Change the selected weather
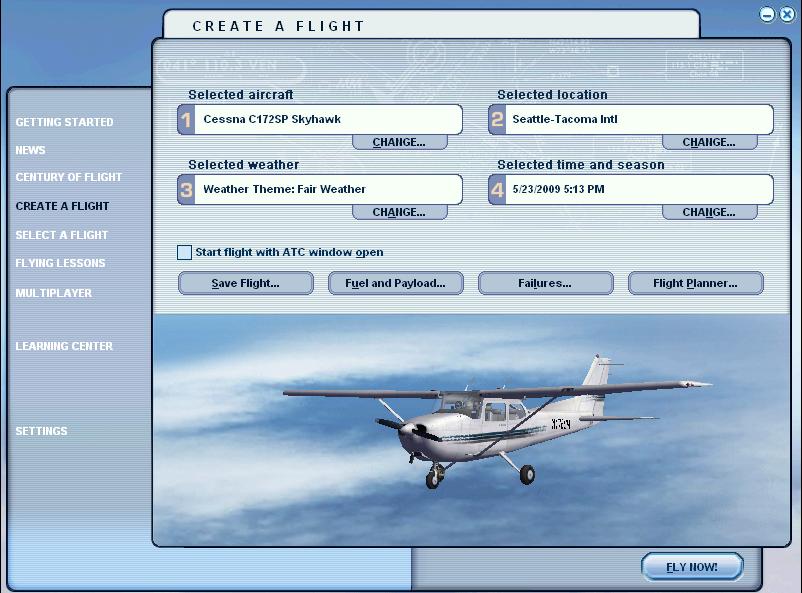Image resolution: width=802 pixels, height=593 pixels. (x=399, y=212)
